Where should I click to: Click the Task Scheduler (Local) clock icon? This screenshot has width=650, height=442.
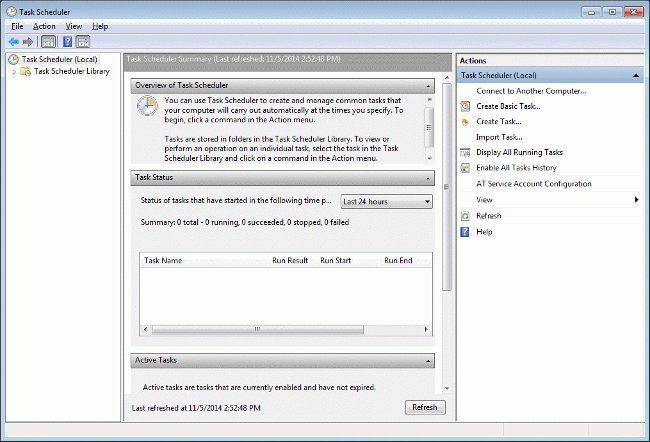pyautogui.click(x=13, y=59)
